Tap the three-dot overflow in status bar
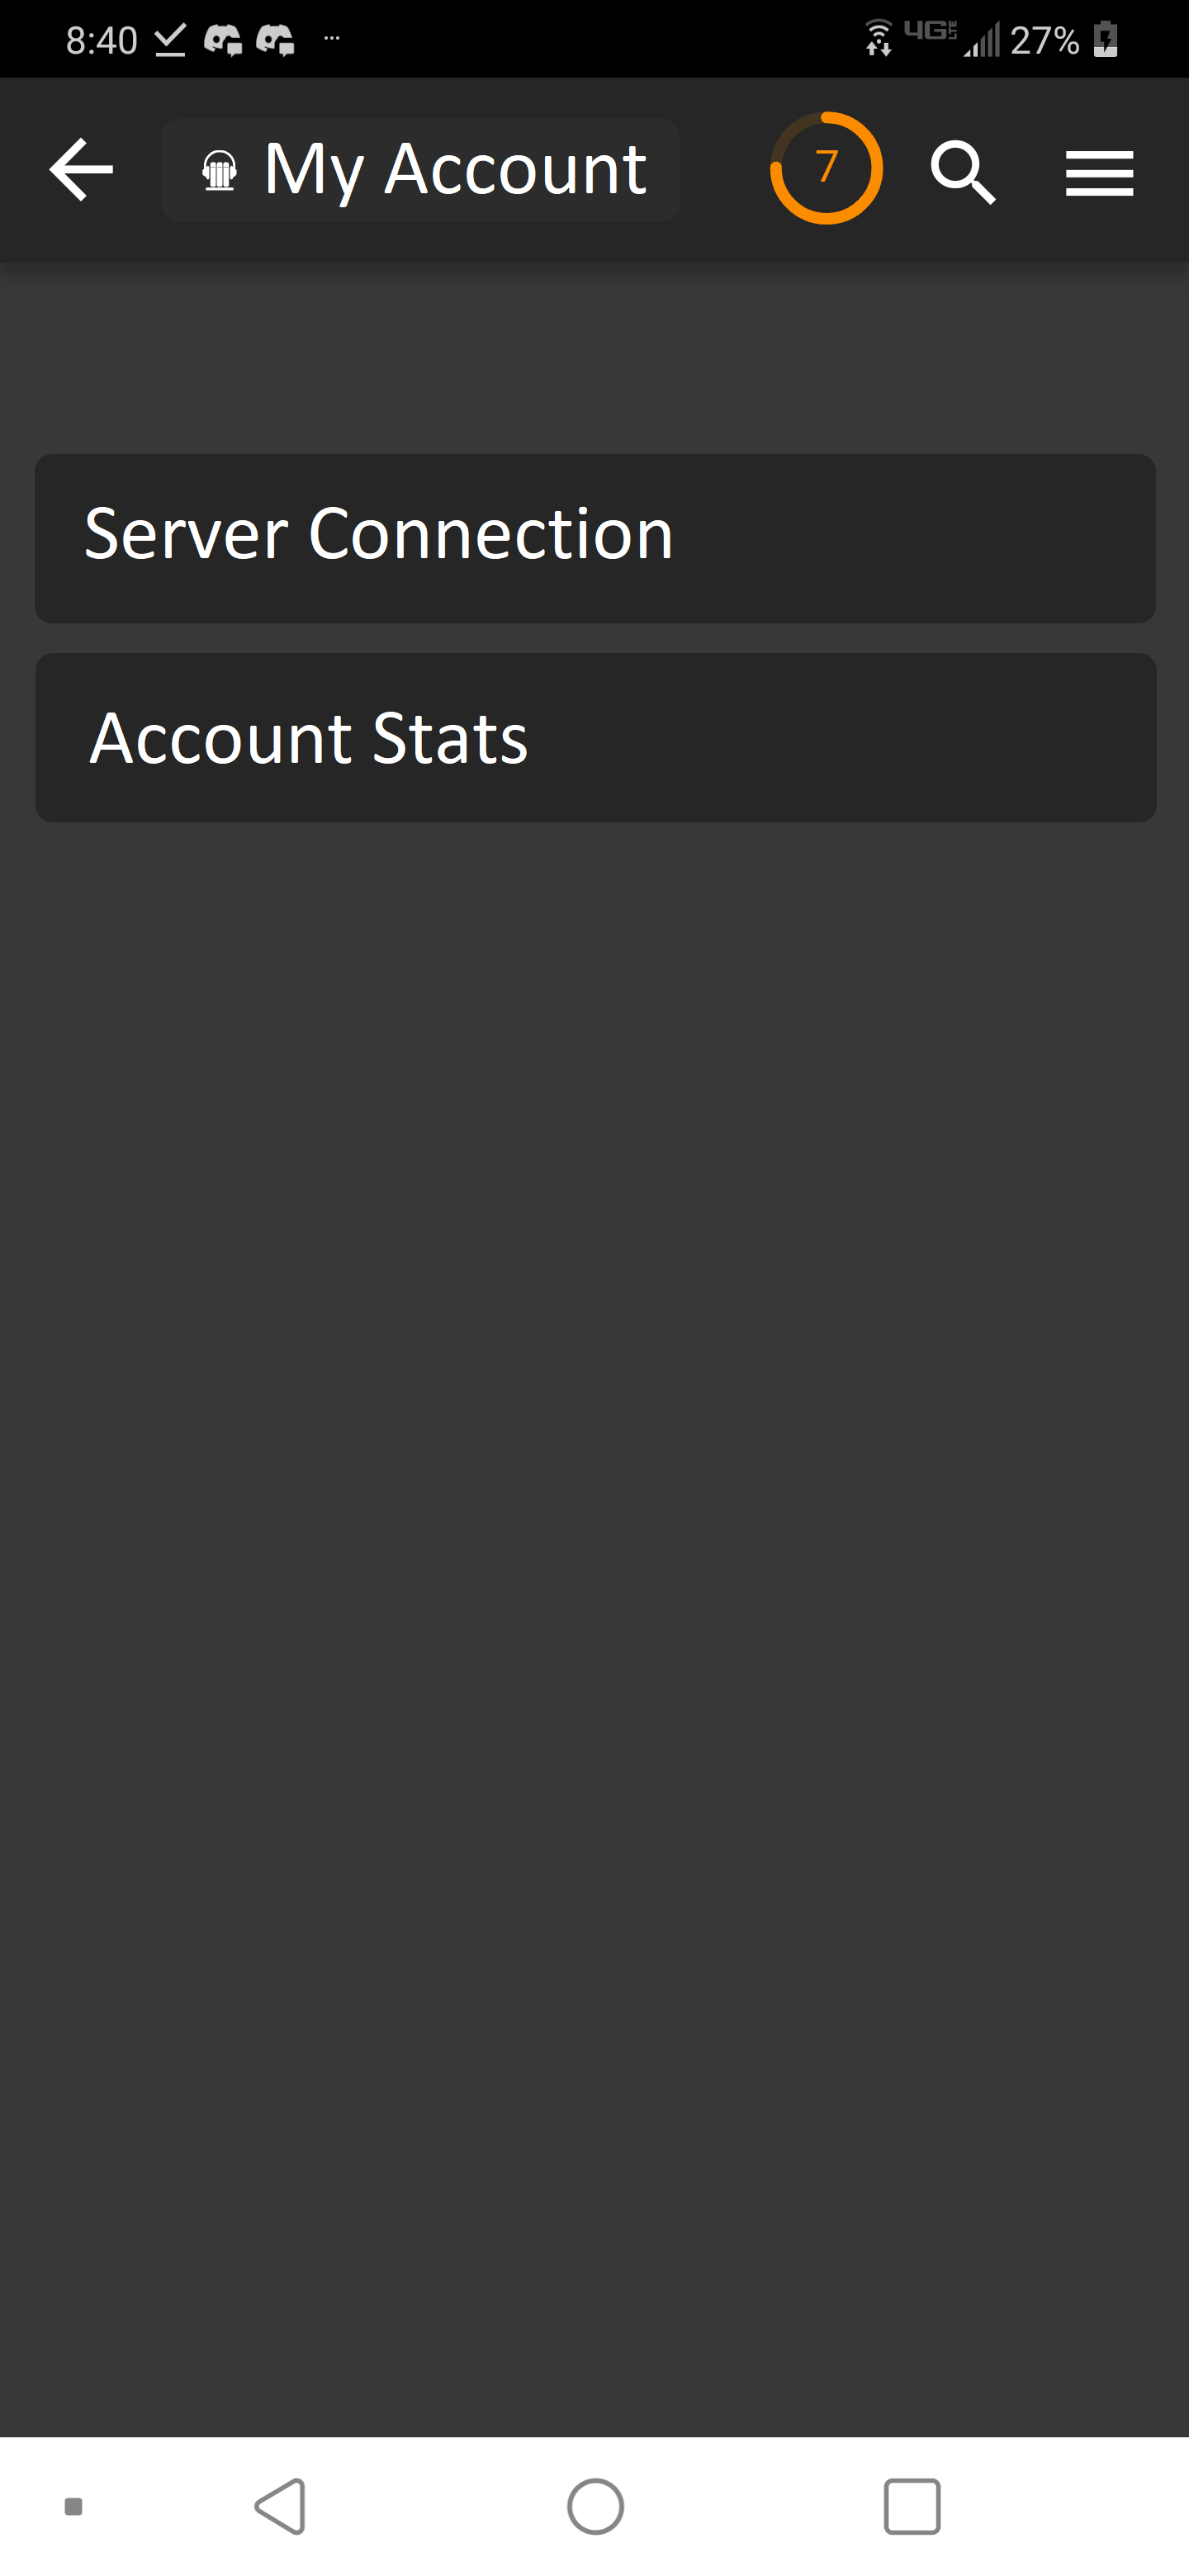Viewport: 1189px width, 2576px height. pos(332,39)
